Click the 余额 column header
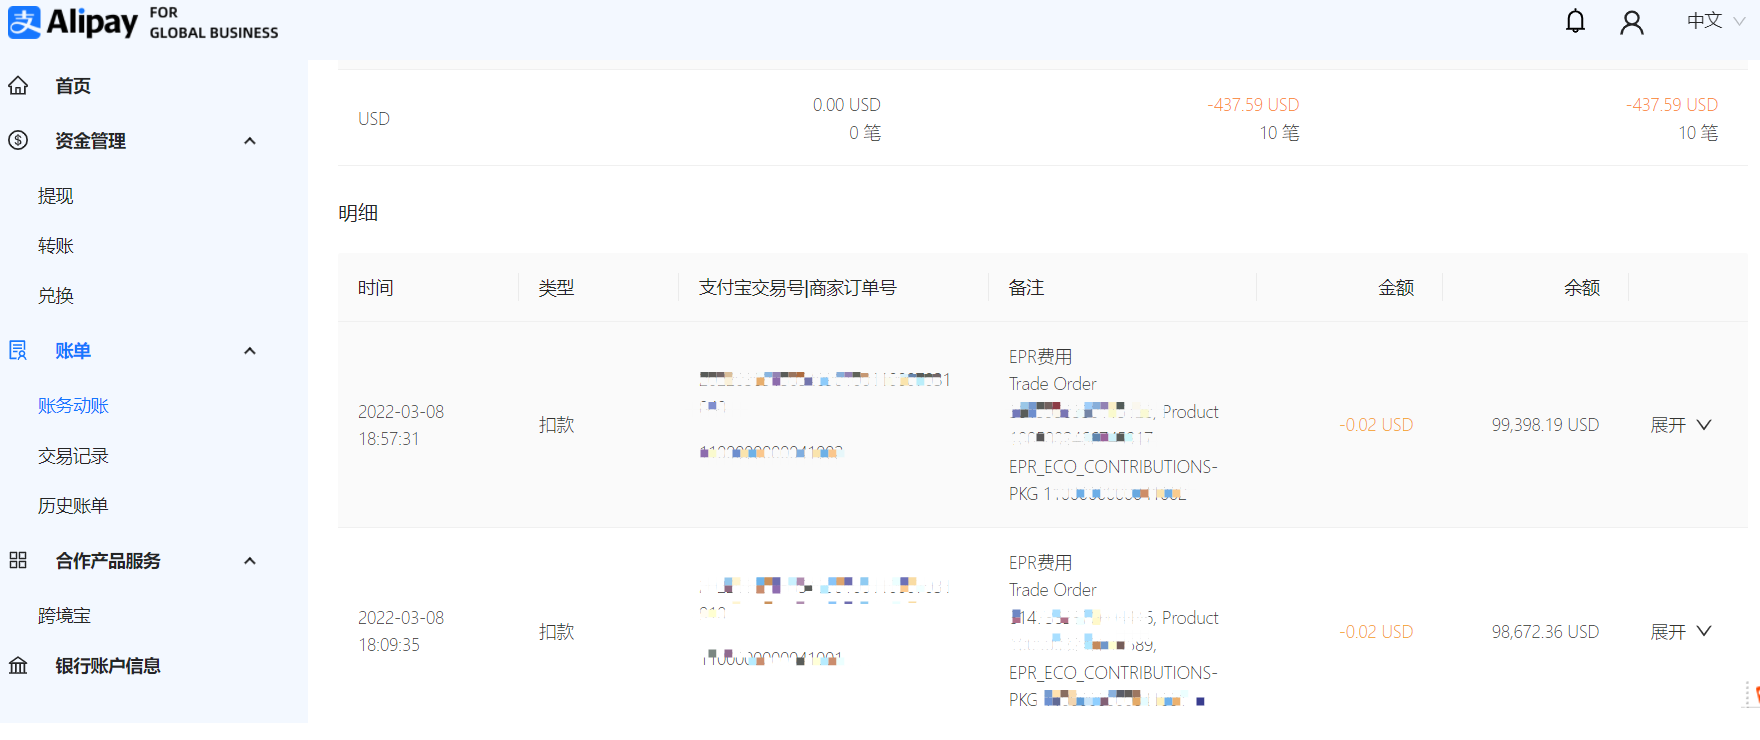This screenshot has height=740, width=1760. click(1582, 288)
